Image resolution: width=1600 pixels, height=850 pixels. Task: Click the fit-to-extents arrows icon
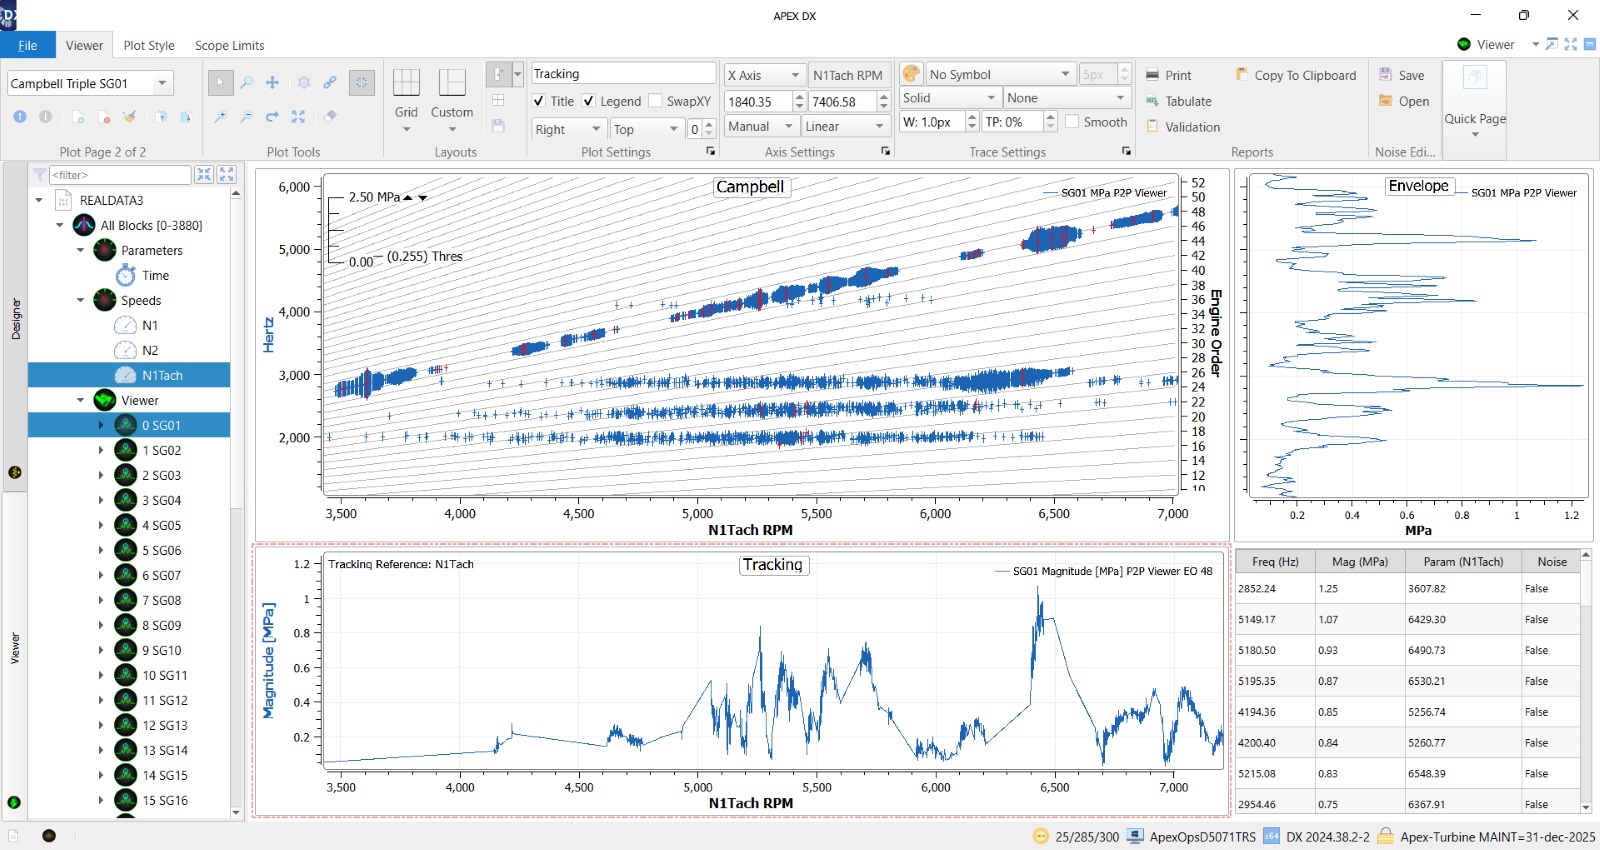(298, 117)
